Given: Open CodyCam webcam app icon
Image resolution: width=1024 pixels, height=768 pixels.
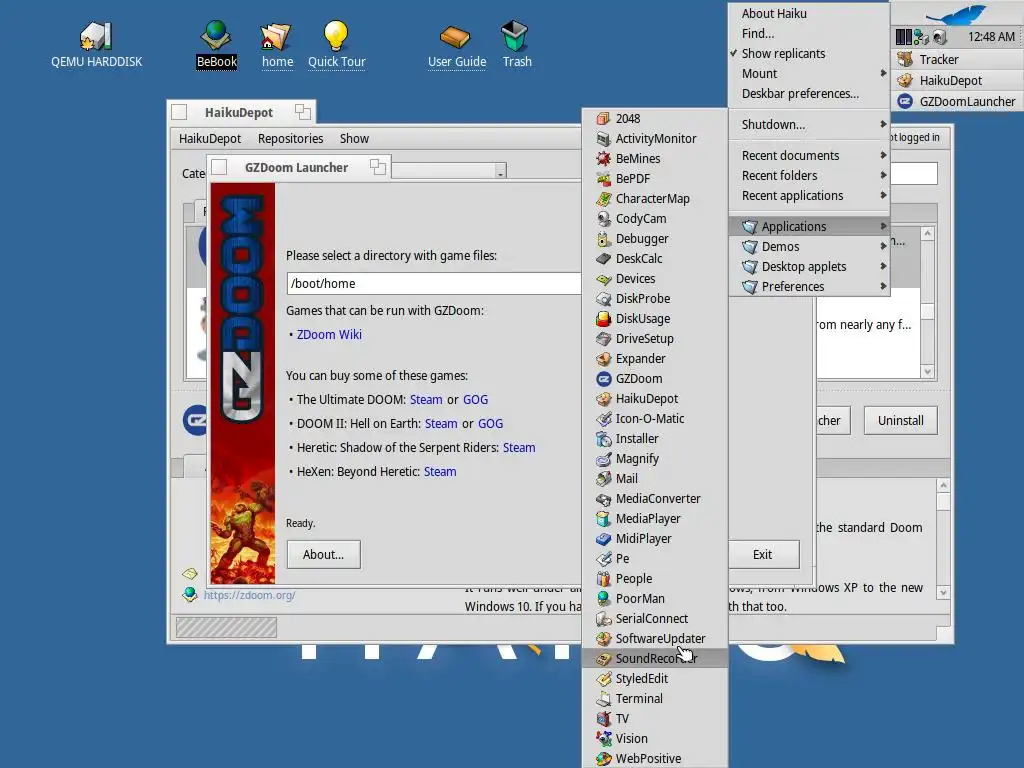Looking at the screenshot, I should [603, 219].
